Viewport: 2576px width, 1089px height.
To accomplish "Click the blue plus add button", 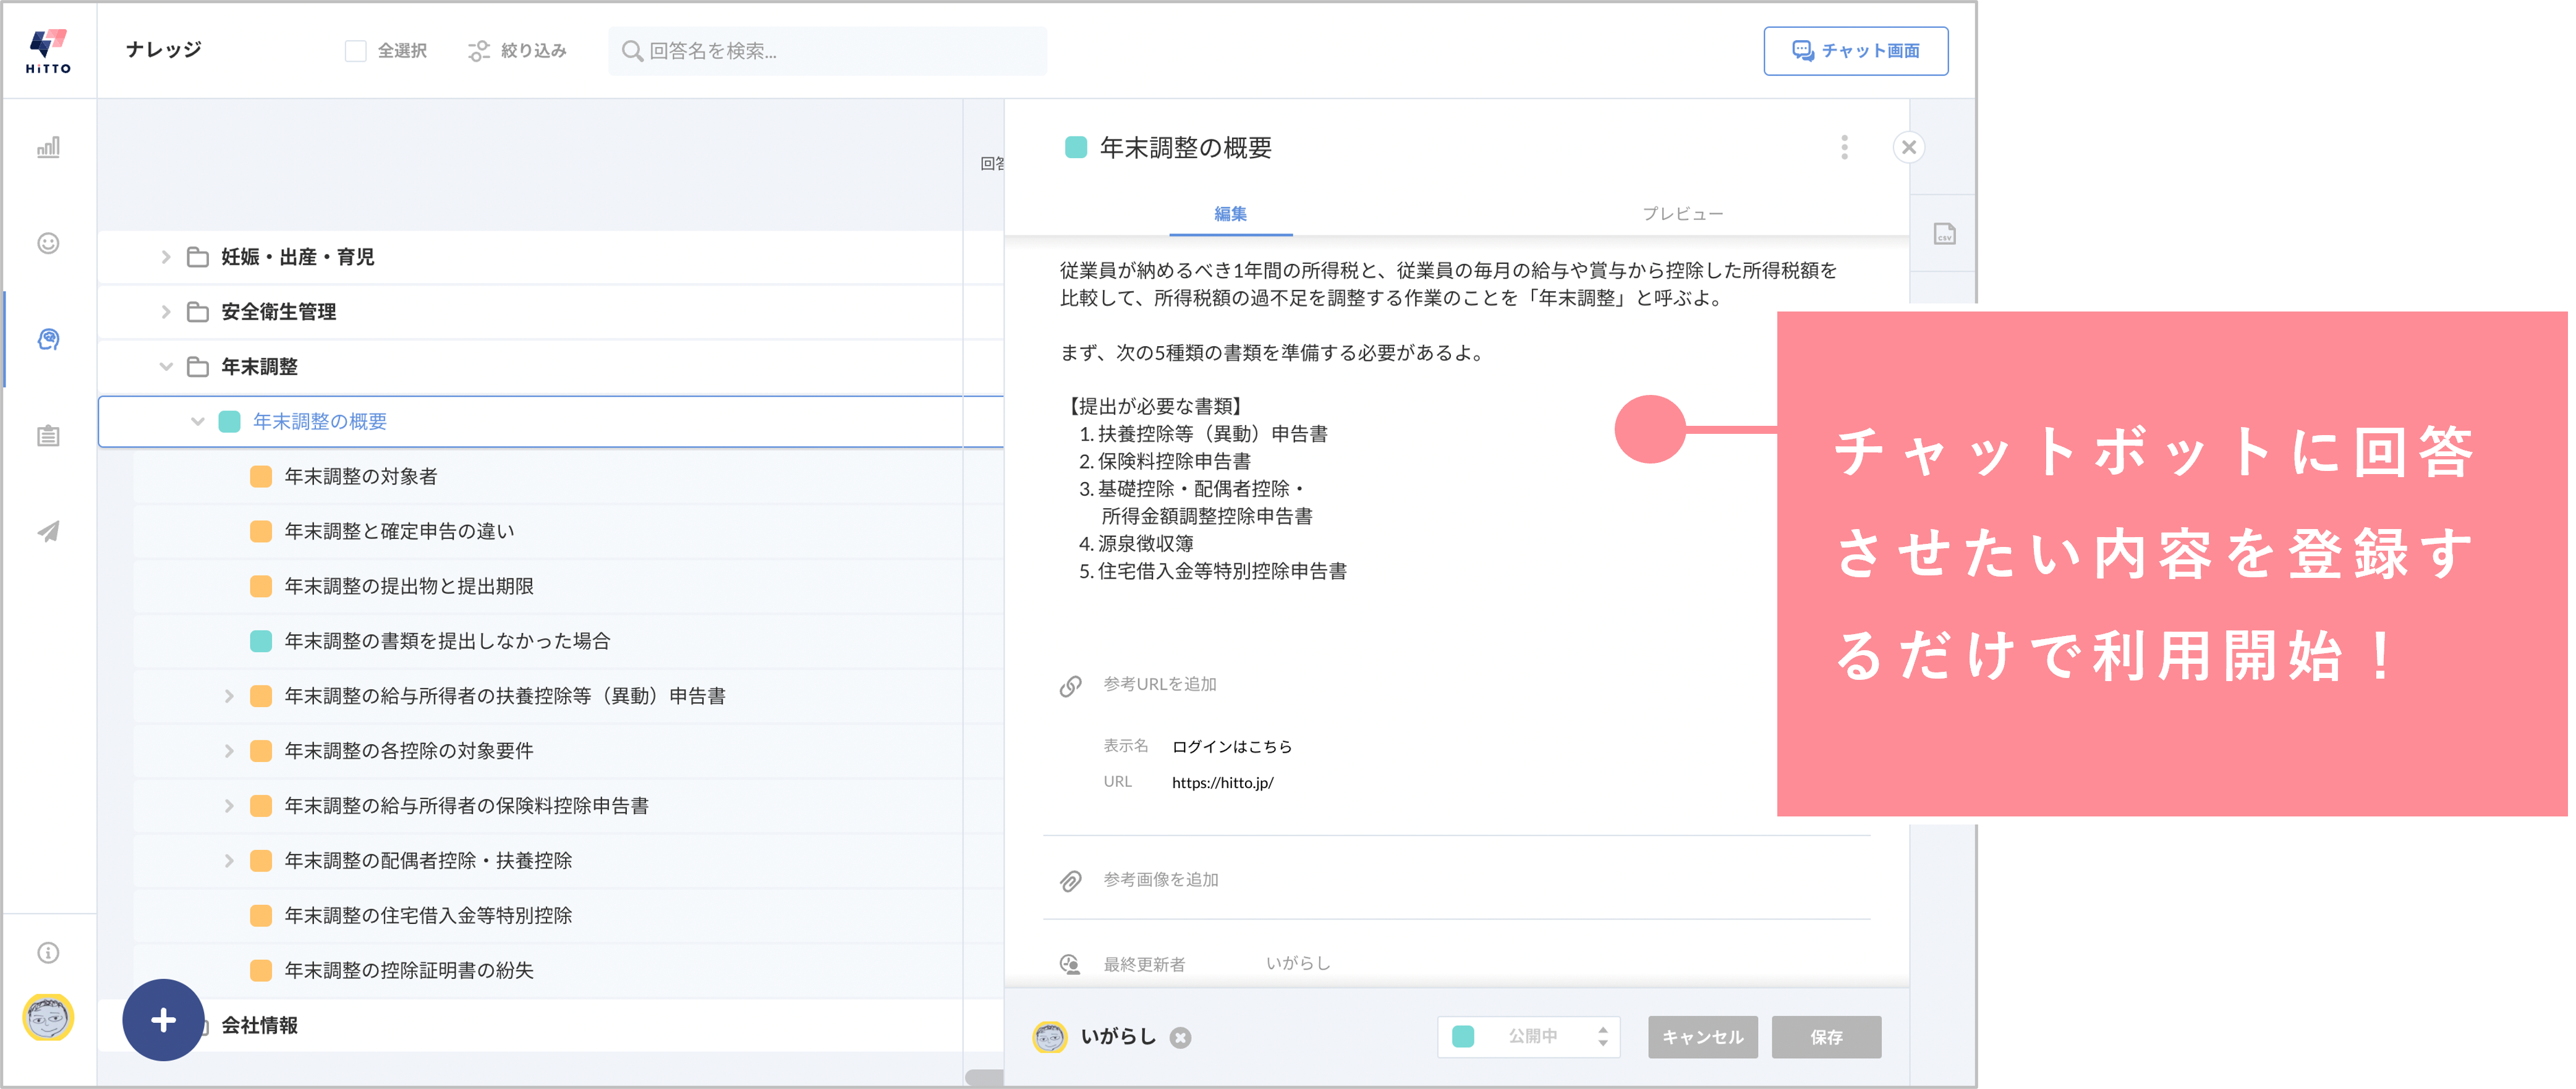I will coord(163,1019).
